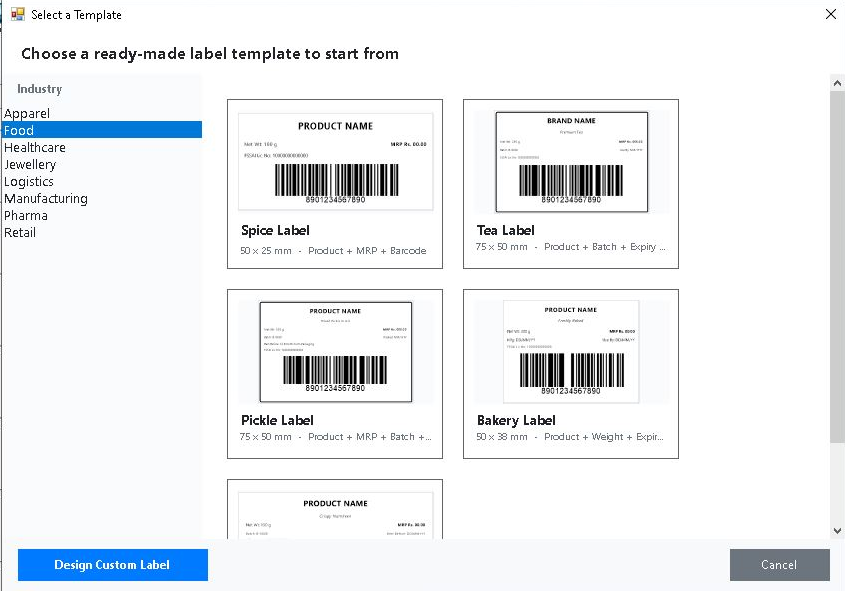Viewport: 846px width, 594px height.
Task: Cancel the template selection dialog
Action: [x=780, y=565]
